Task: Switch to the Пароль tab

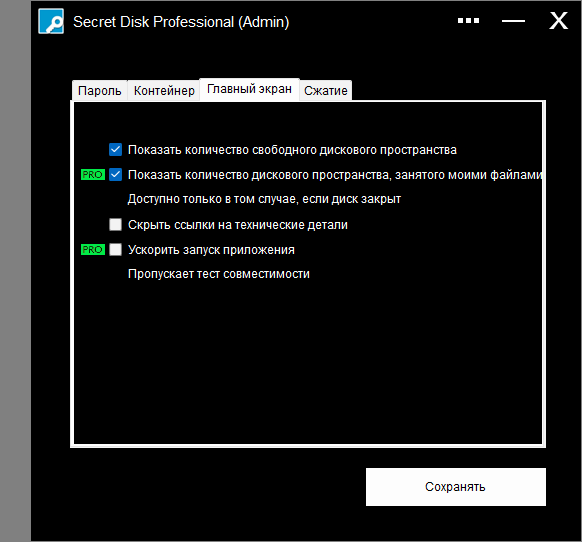Action: (100, 91)
